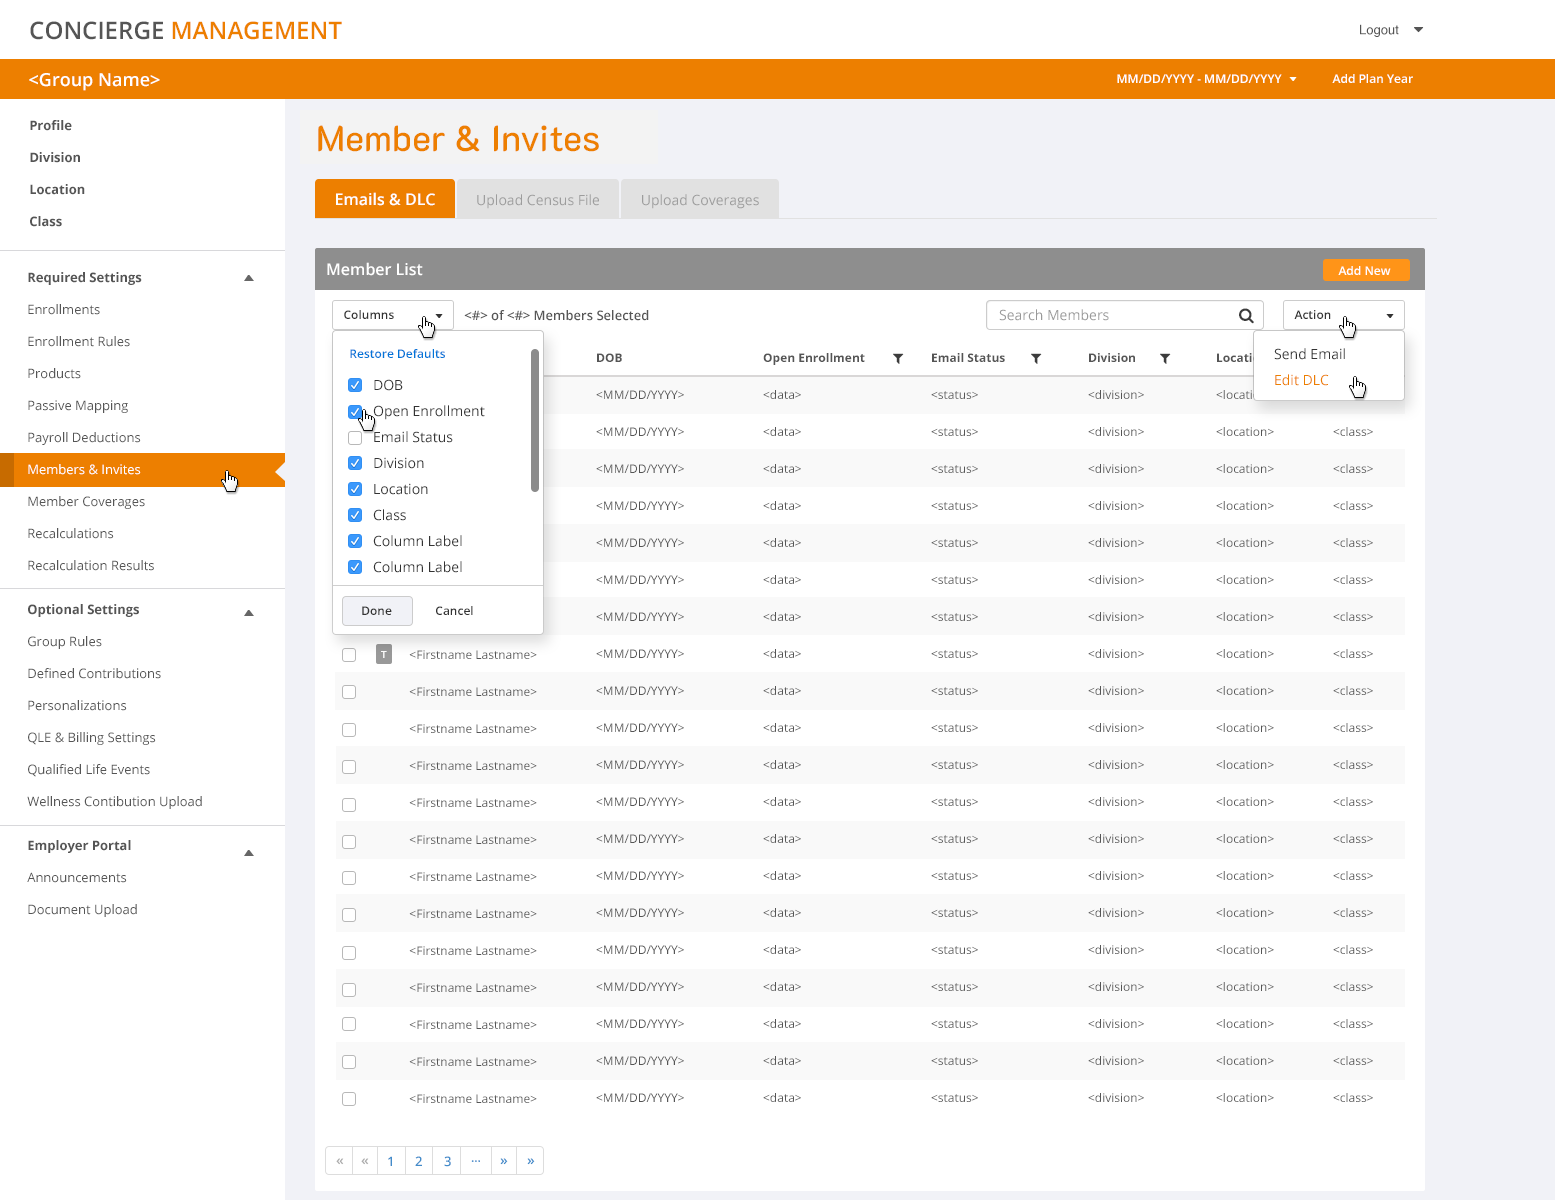Image resolution: width=1555 pixels, height=1200 pixels.
Task: Uncheck the Class column checkbox
Action: [355, 515]
